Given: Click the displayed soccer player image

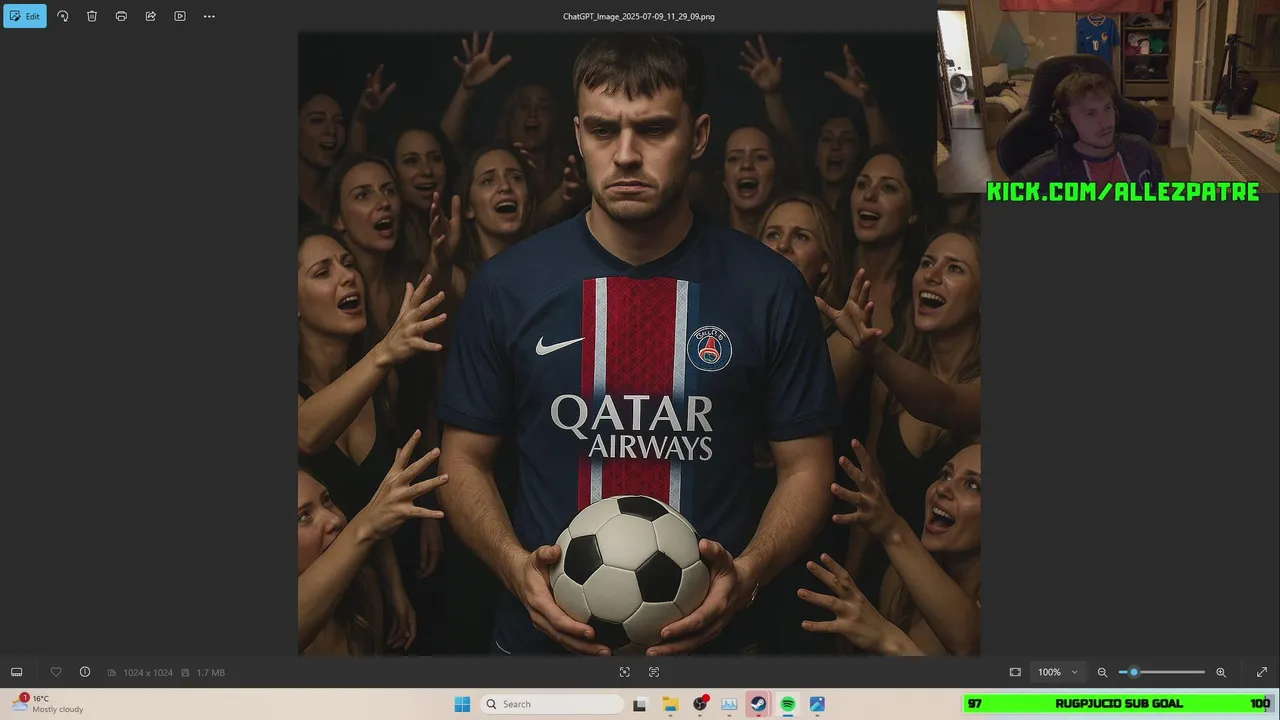Looking at the screenshot, I should [x=639, y=344].
